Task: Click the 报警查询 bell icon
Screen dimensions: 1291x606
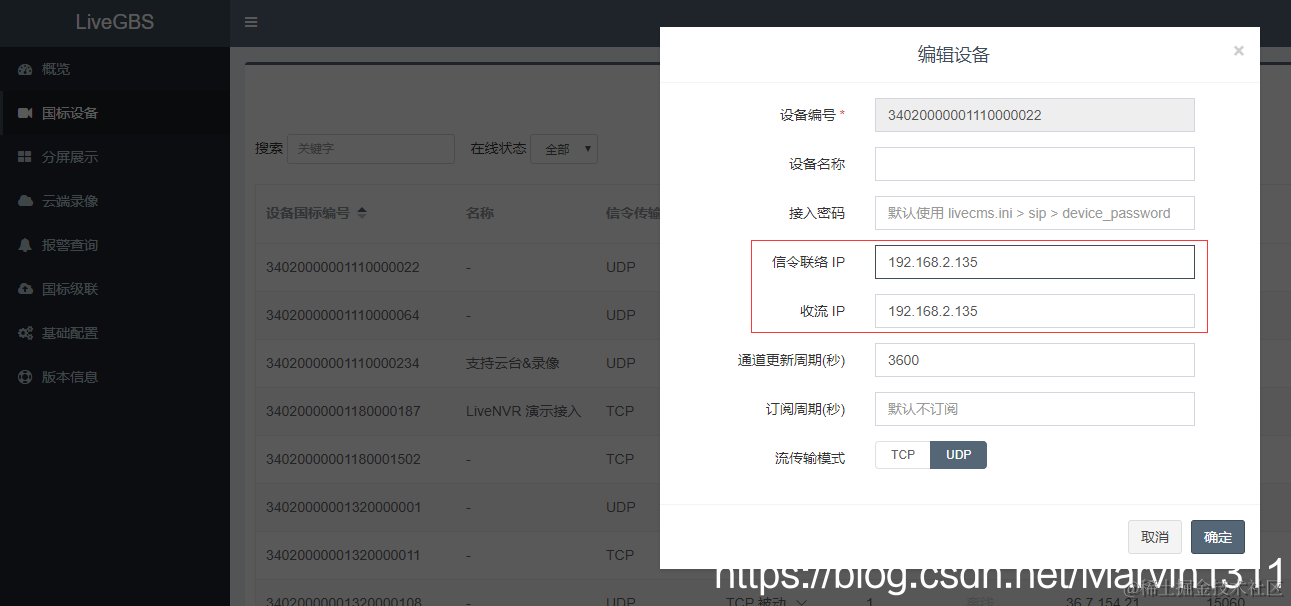Action: tap(25, 245)
